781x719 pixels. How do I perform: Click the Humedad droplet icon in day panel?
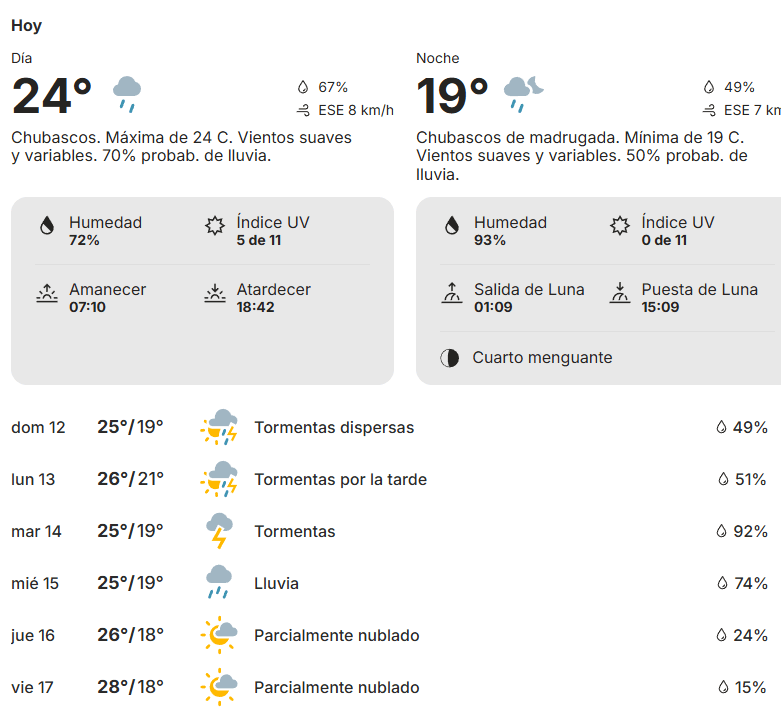(x=46, y=226)
